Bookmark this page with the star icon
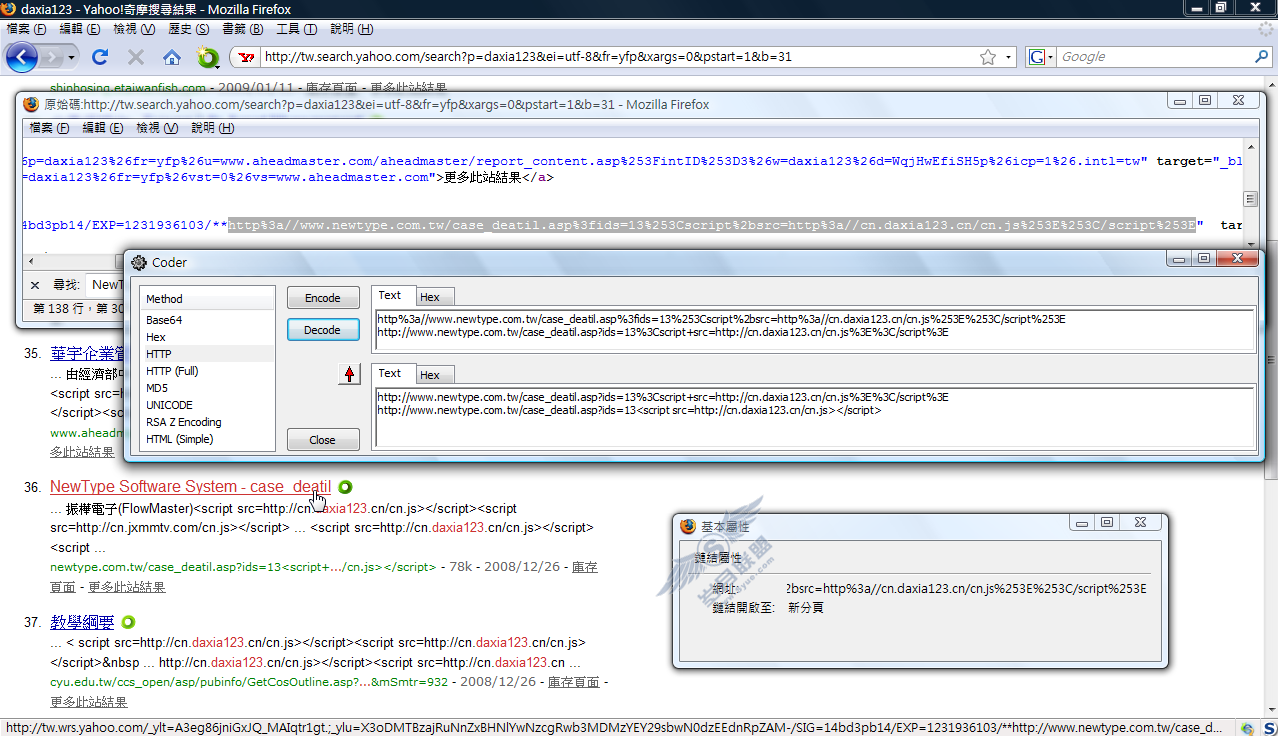The width and height of the screenshot is (1278, 736). point(988,57)
